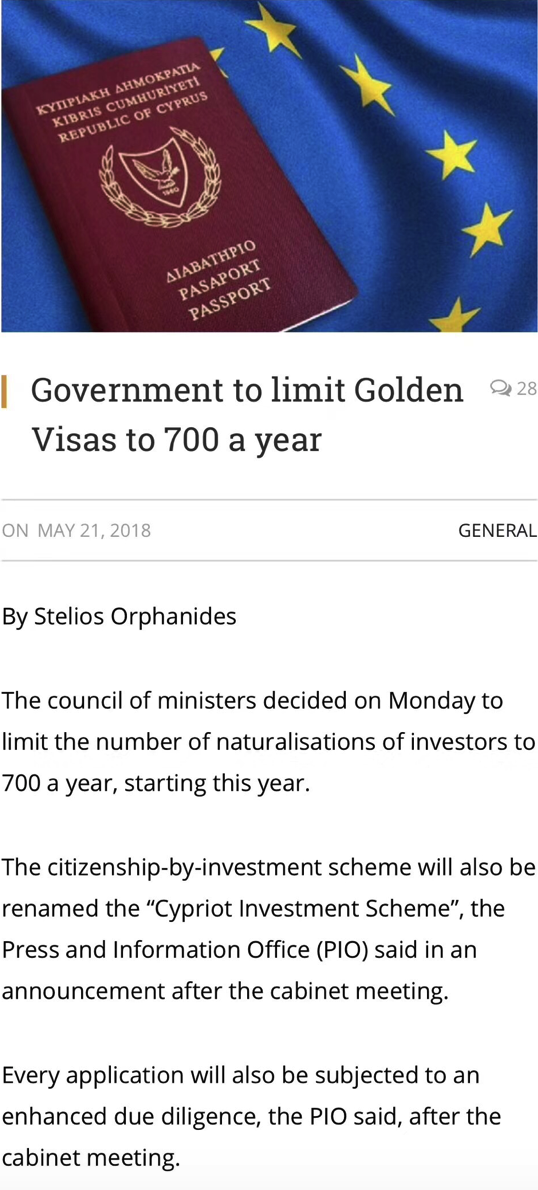This screenshot has height=1190, width=538.
Task: Click "announcement after the cabinet meeting" line
Action: click(226, 992)
